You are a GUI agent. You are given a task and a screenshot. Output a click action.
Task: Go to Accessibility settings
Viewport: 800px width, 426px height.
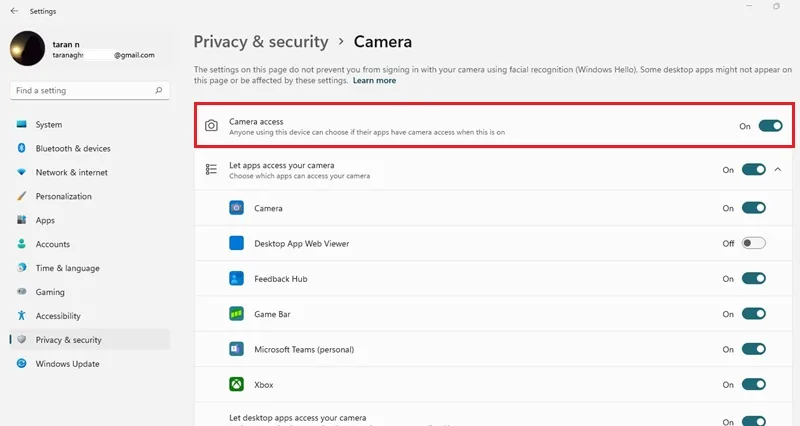point(89,316)
